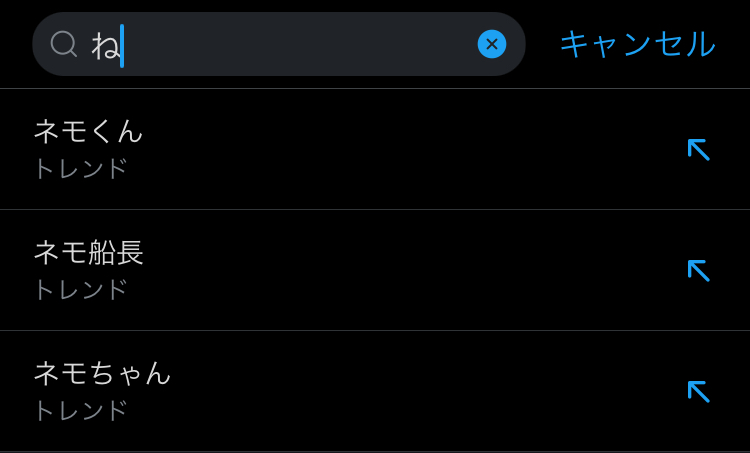Click the トレンド label under ネモちゃん

(81, 411)
